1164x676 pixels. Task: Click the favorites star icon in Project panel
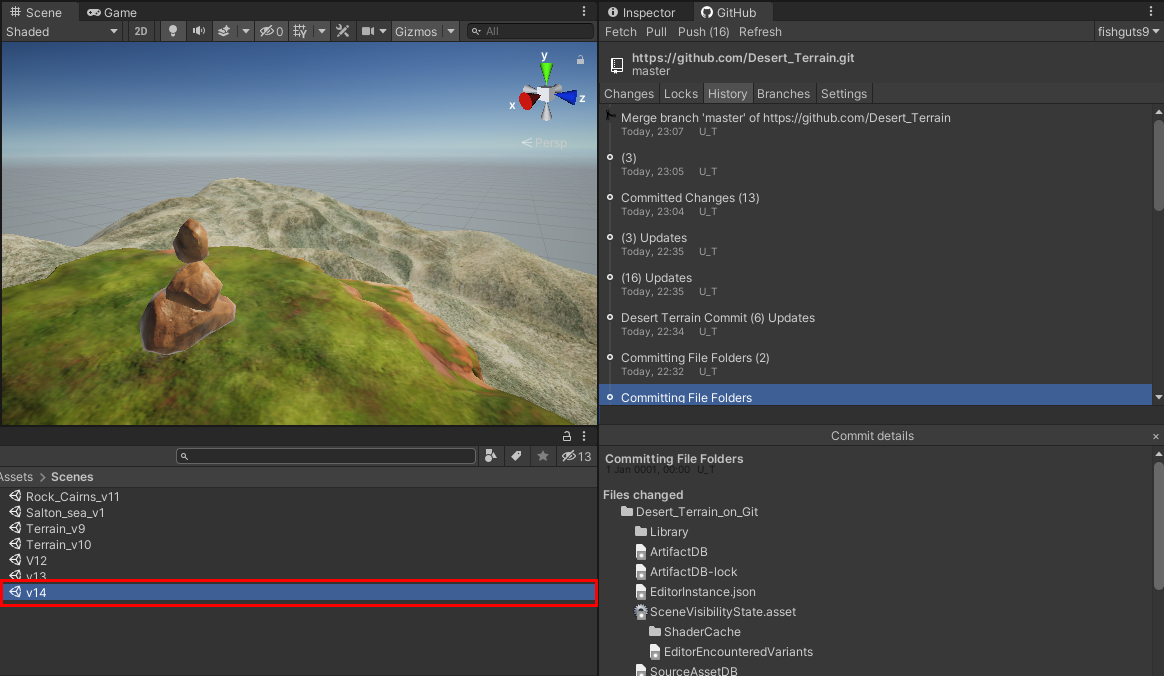(x=542, y=456)
